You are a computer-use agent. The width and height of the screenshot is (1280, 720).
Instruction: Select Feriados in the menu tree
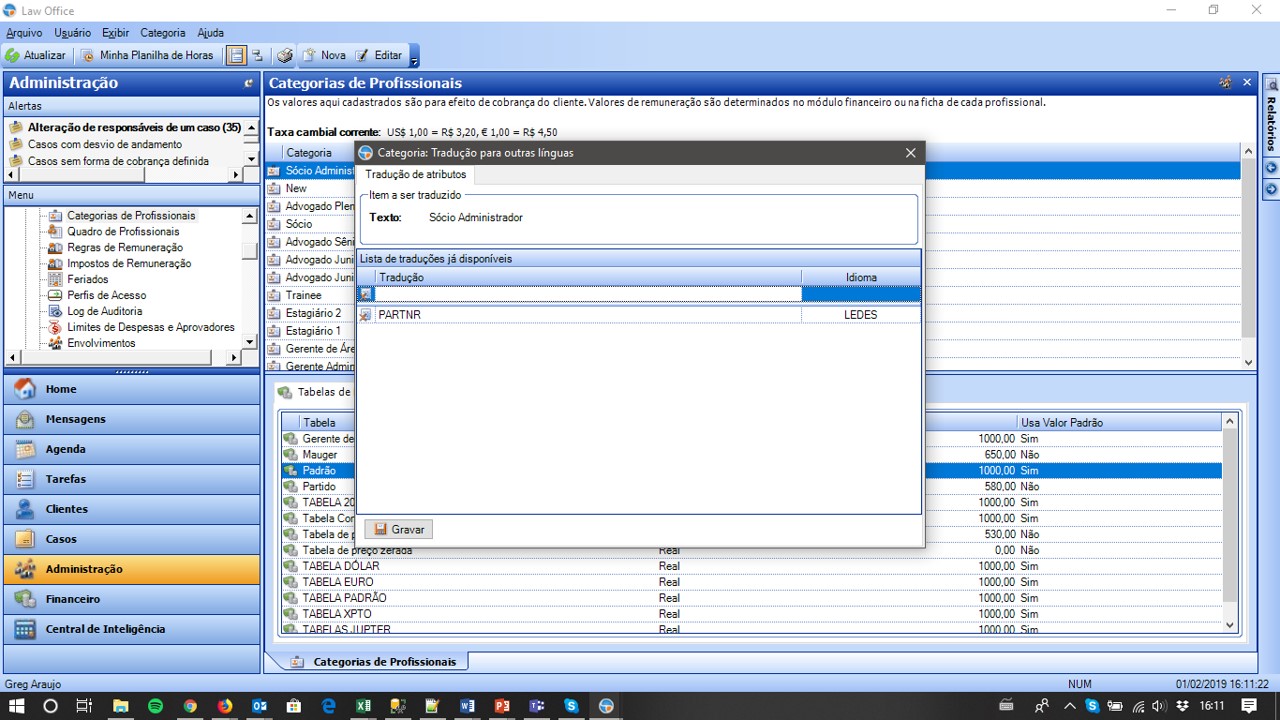coord(88,279)
